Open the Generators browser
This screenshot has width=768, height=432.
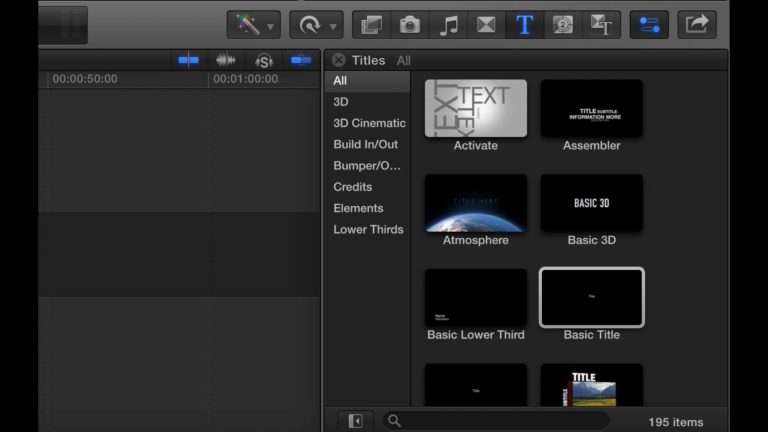pos(562,25)
